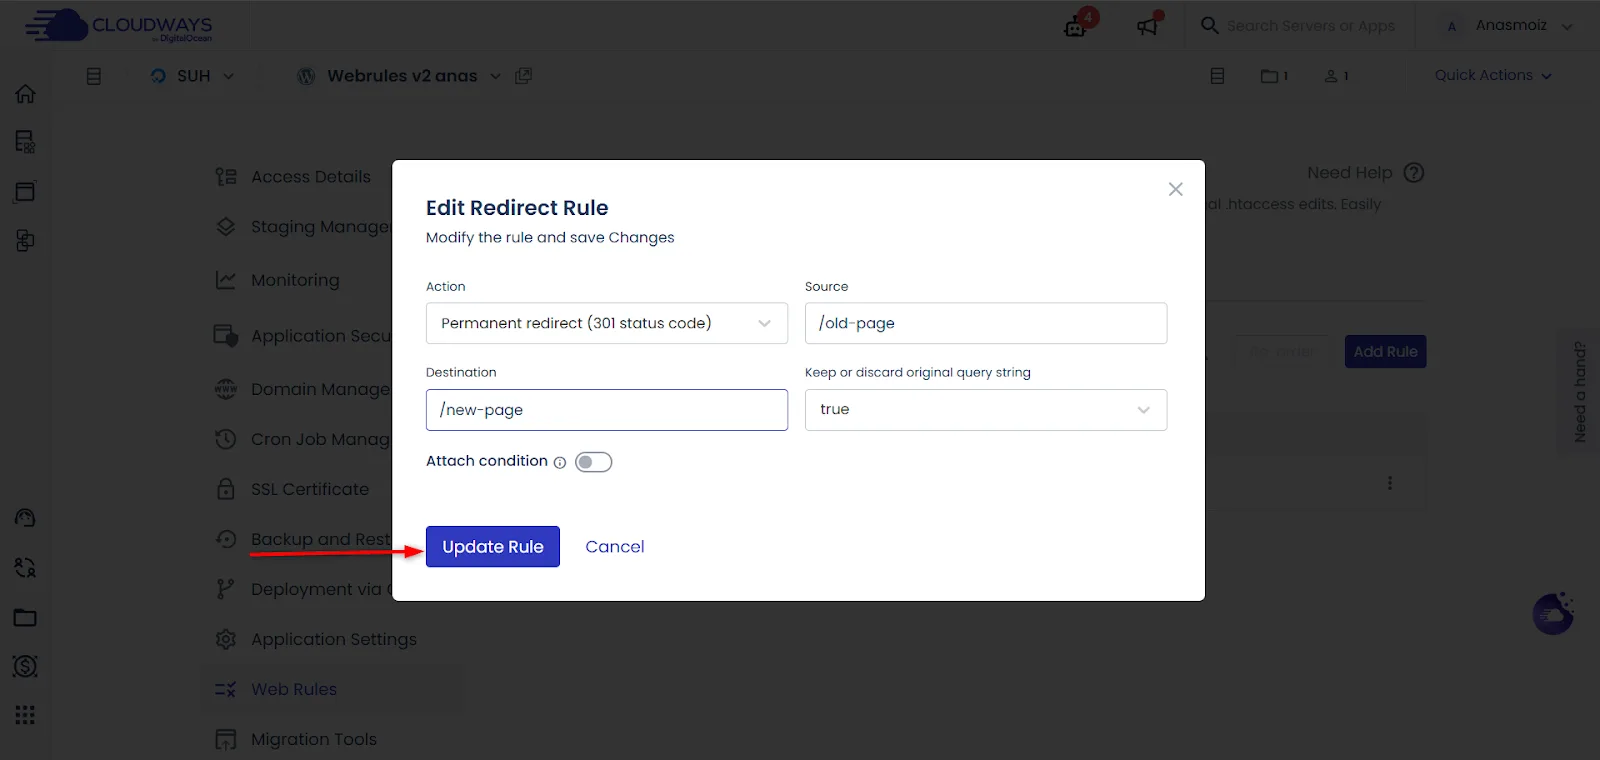Open the query string true dropdown
The height and width of the screenshot is (760, 1600).
[986, 410]
